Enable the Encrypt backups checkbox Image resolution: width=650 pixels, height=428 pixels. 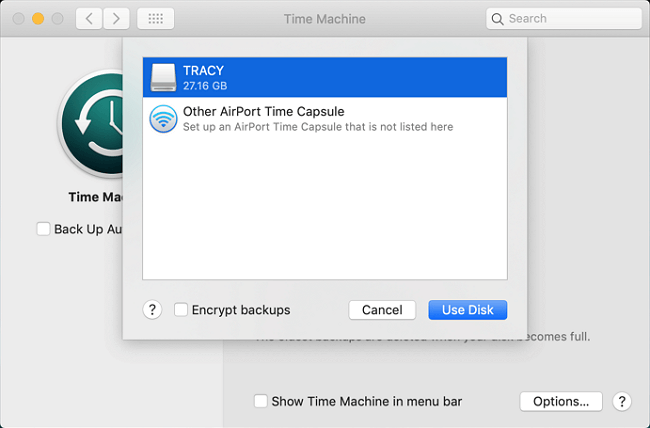(181, 310)
